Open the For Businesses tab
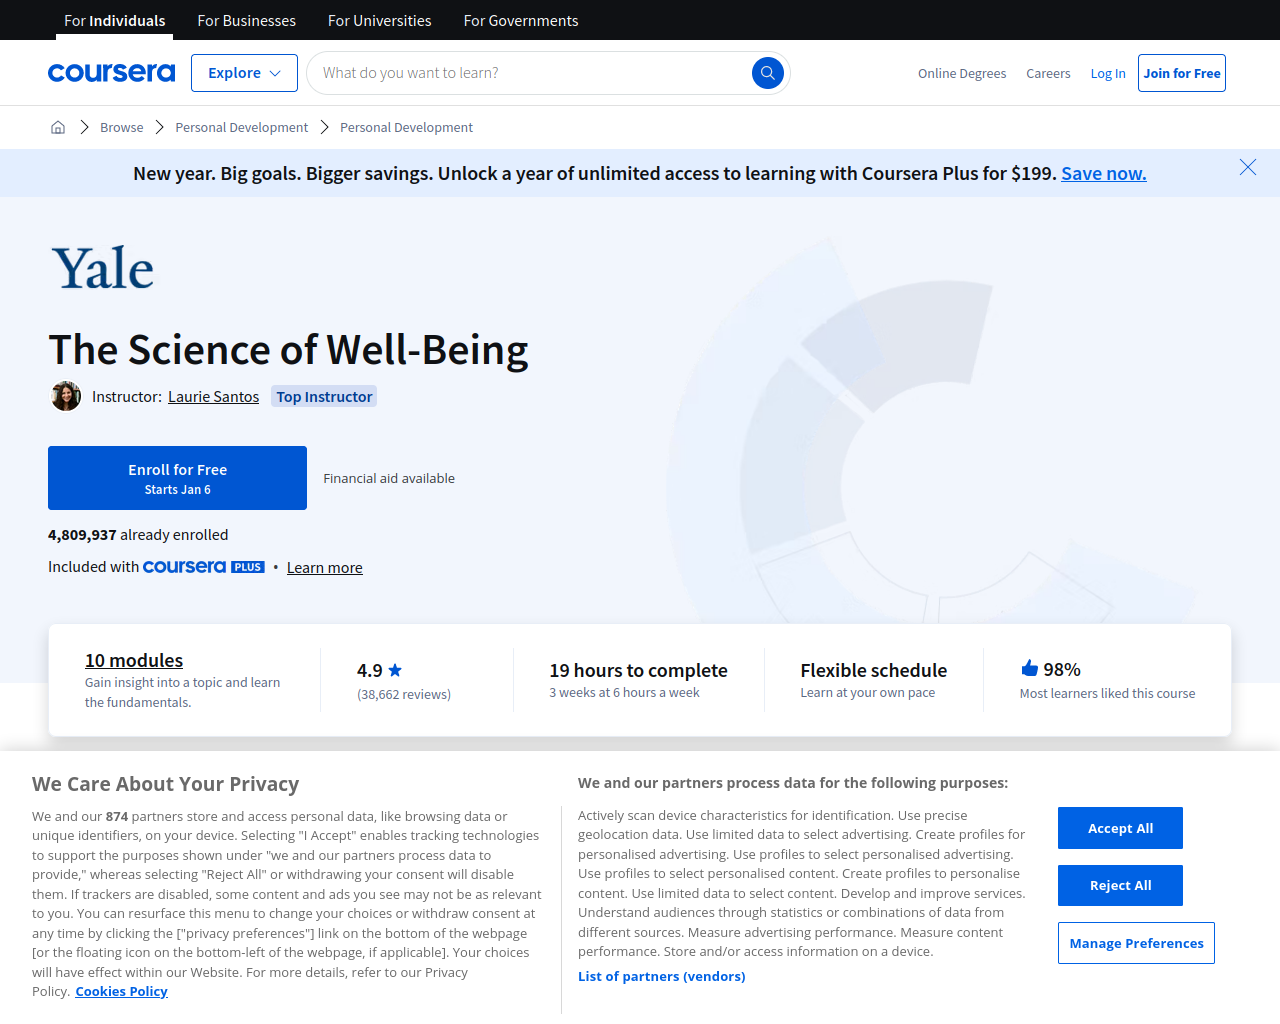Screen dimensions: 1280x1024 [x=247, y=20]
